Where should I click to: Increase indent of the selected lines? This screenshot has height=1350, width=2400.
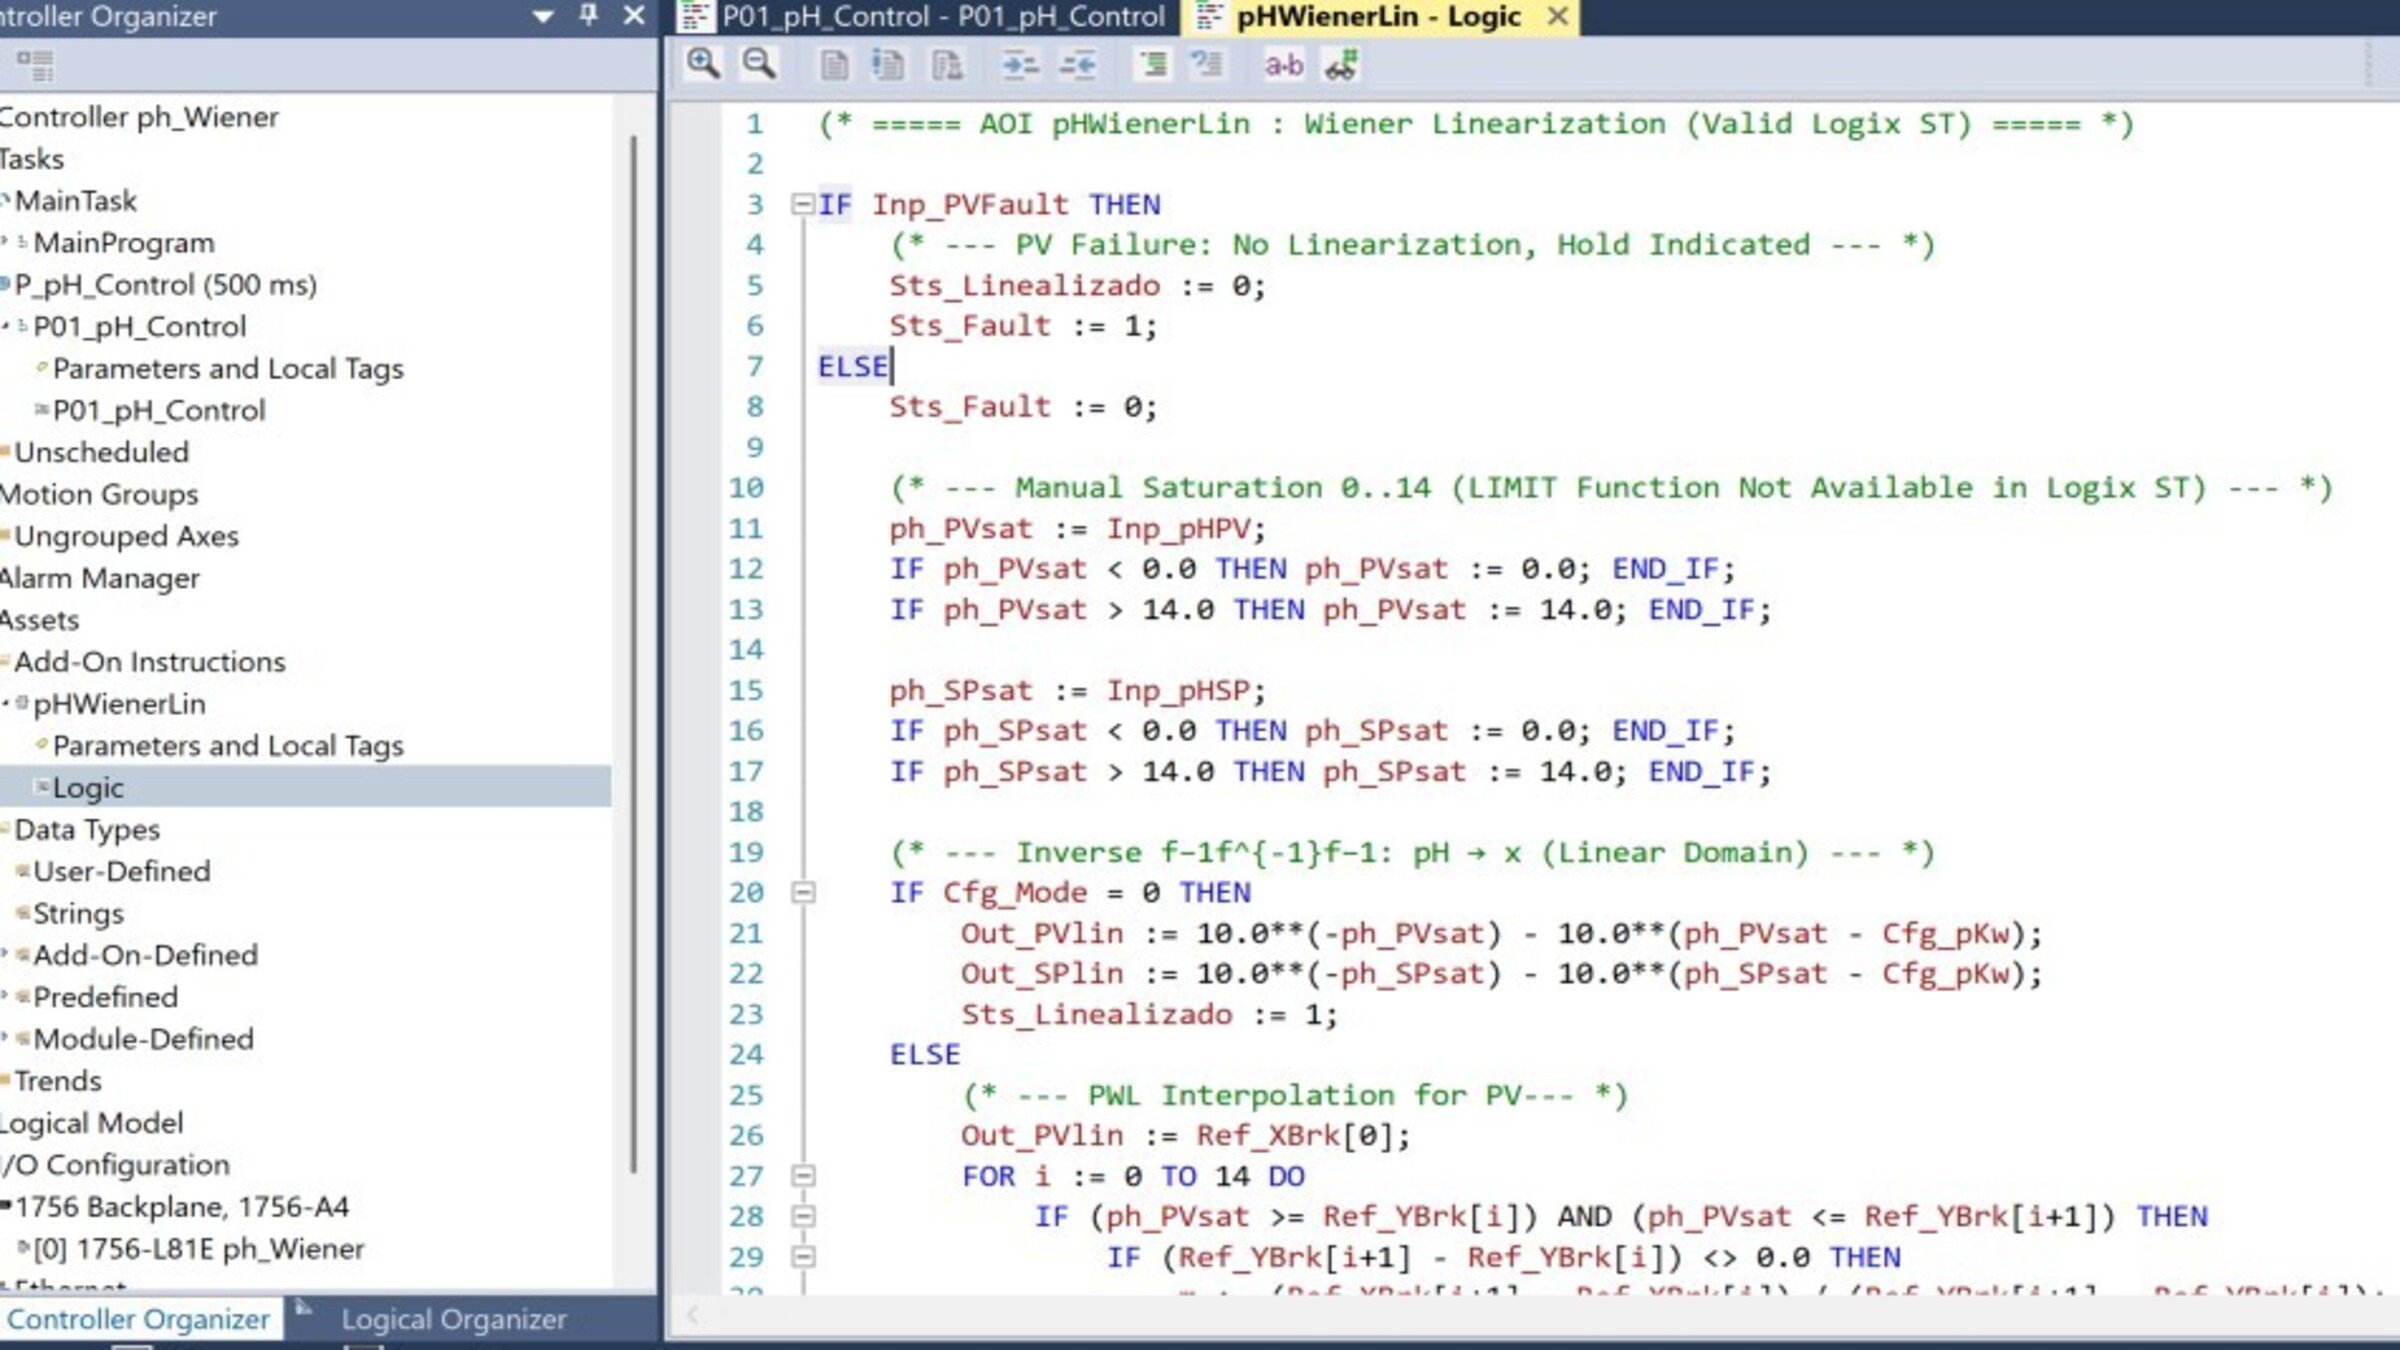tap(1020, 66)
